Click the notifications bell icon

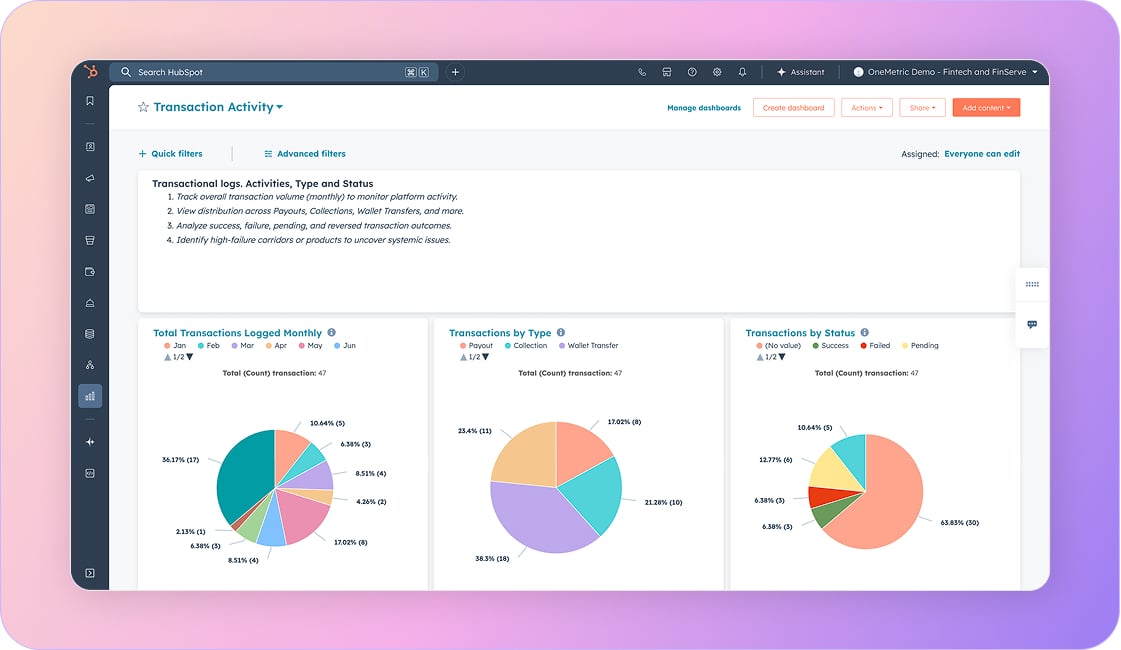click(742, 72)
